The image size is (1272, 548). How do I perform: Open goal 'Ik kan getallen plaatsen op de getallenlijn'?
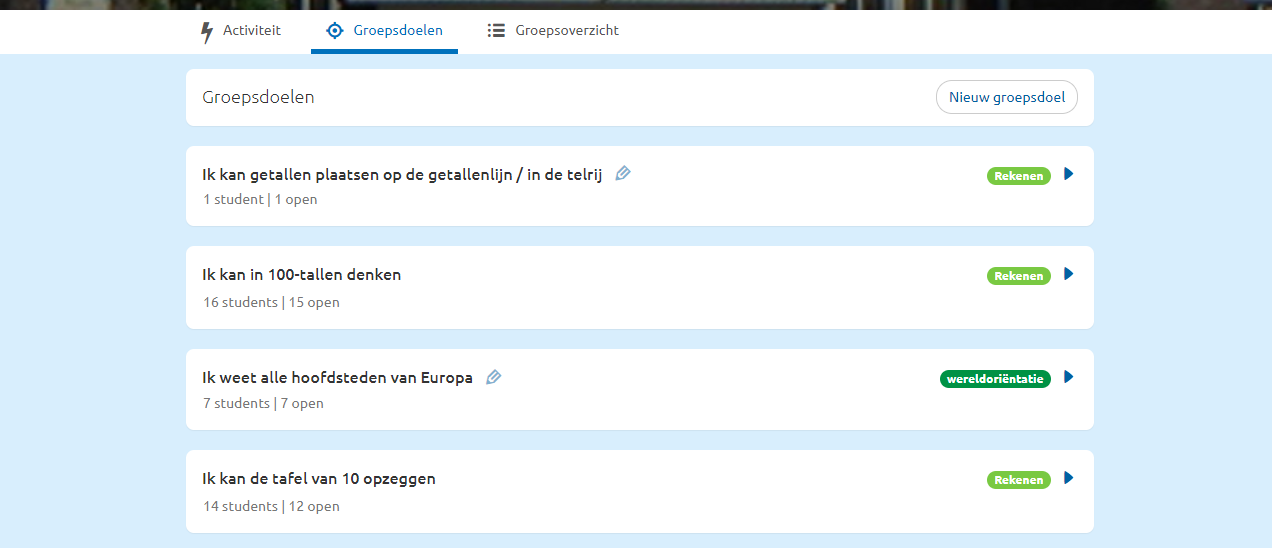(402, 175)
